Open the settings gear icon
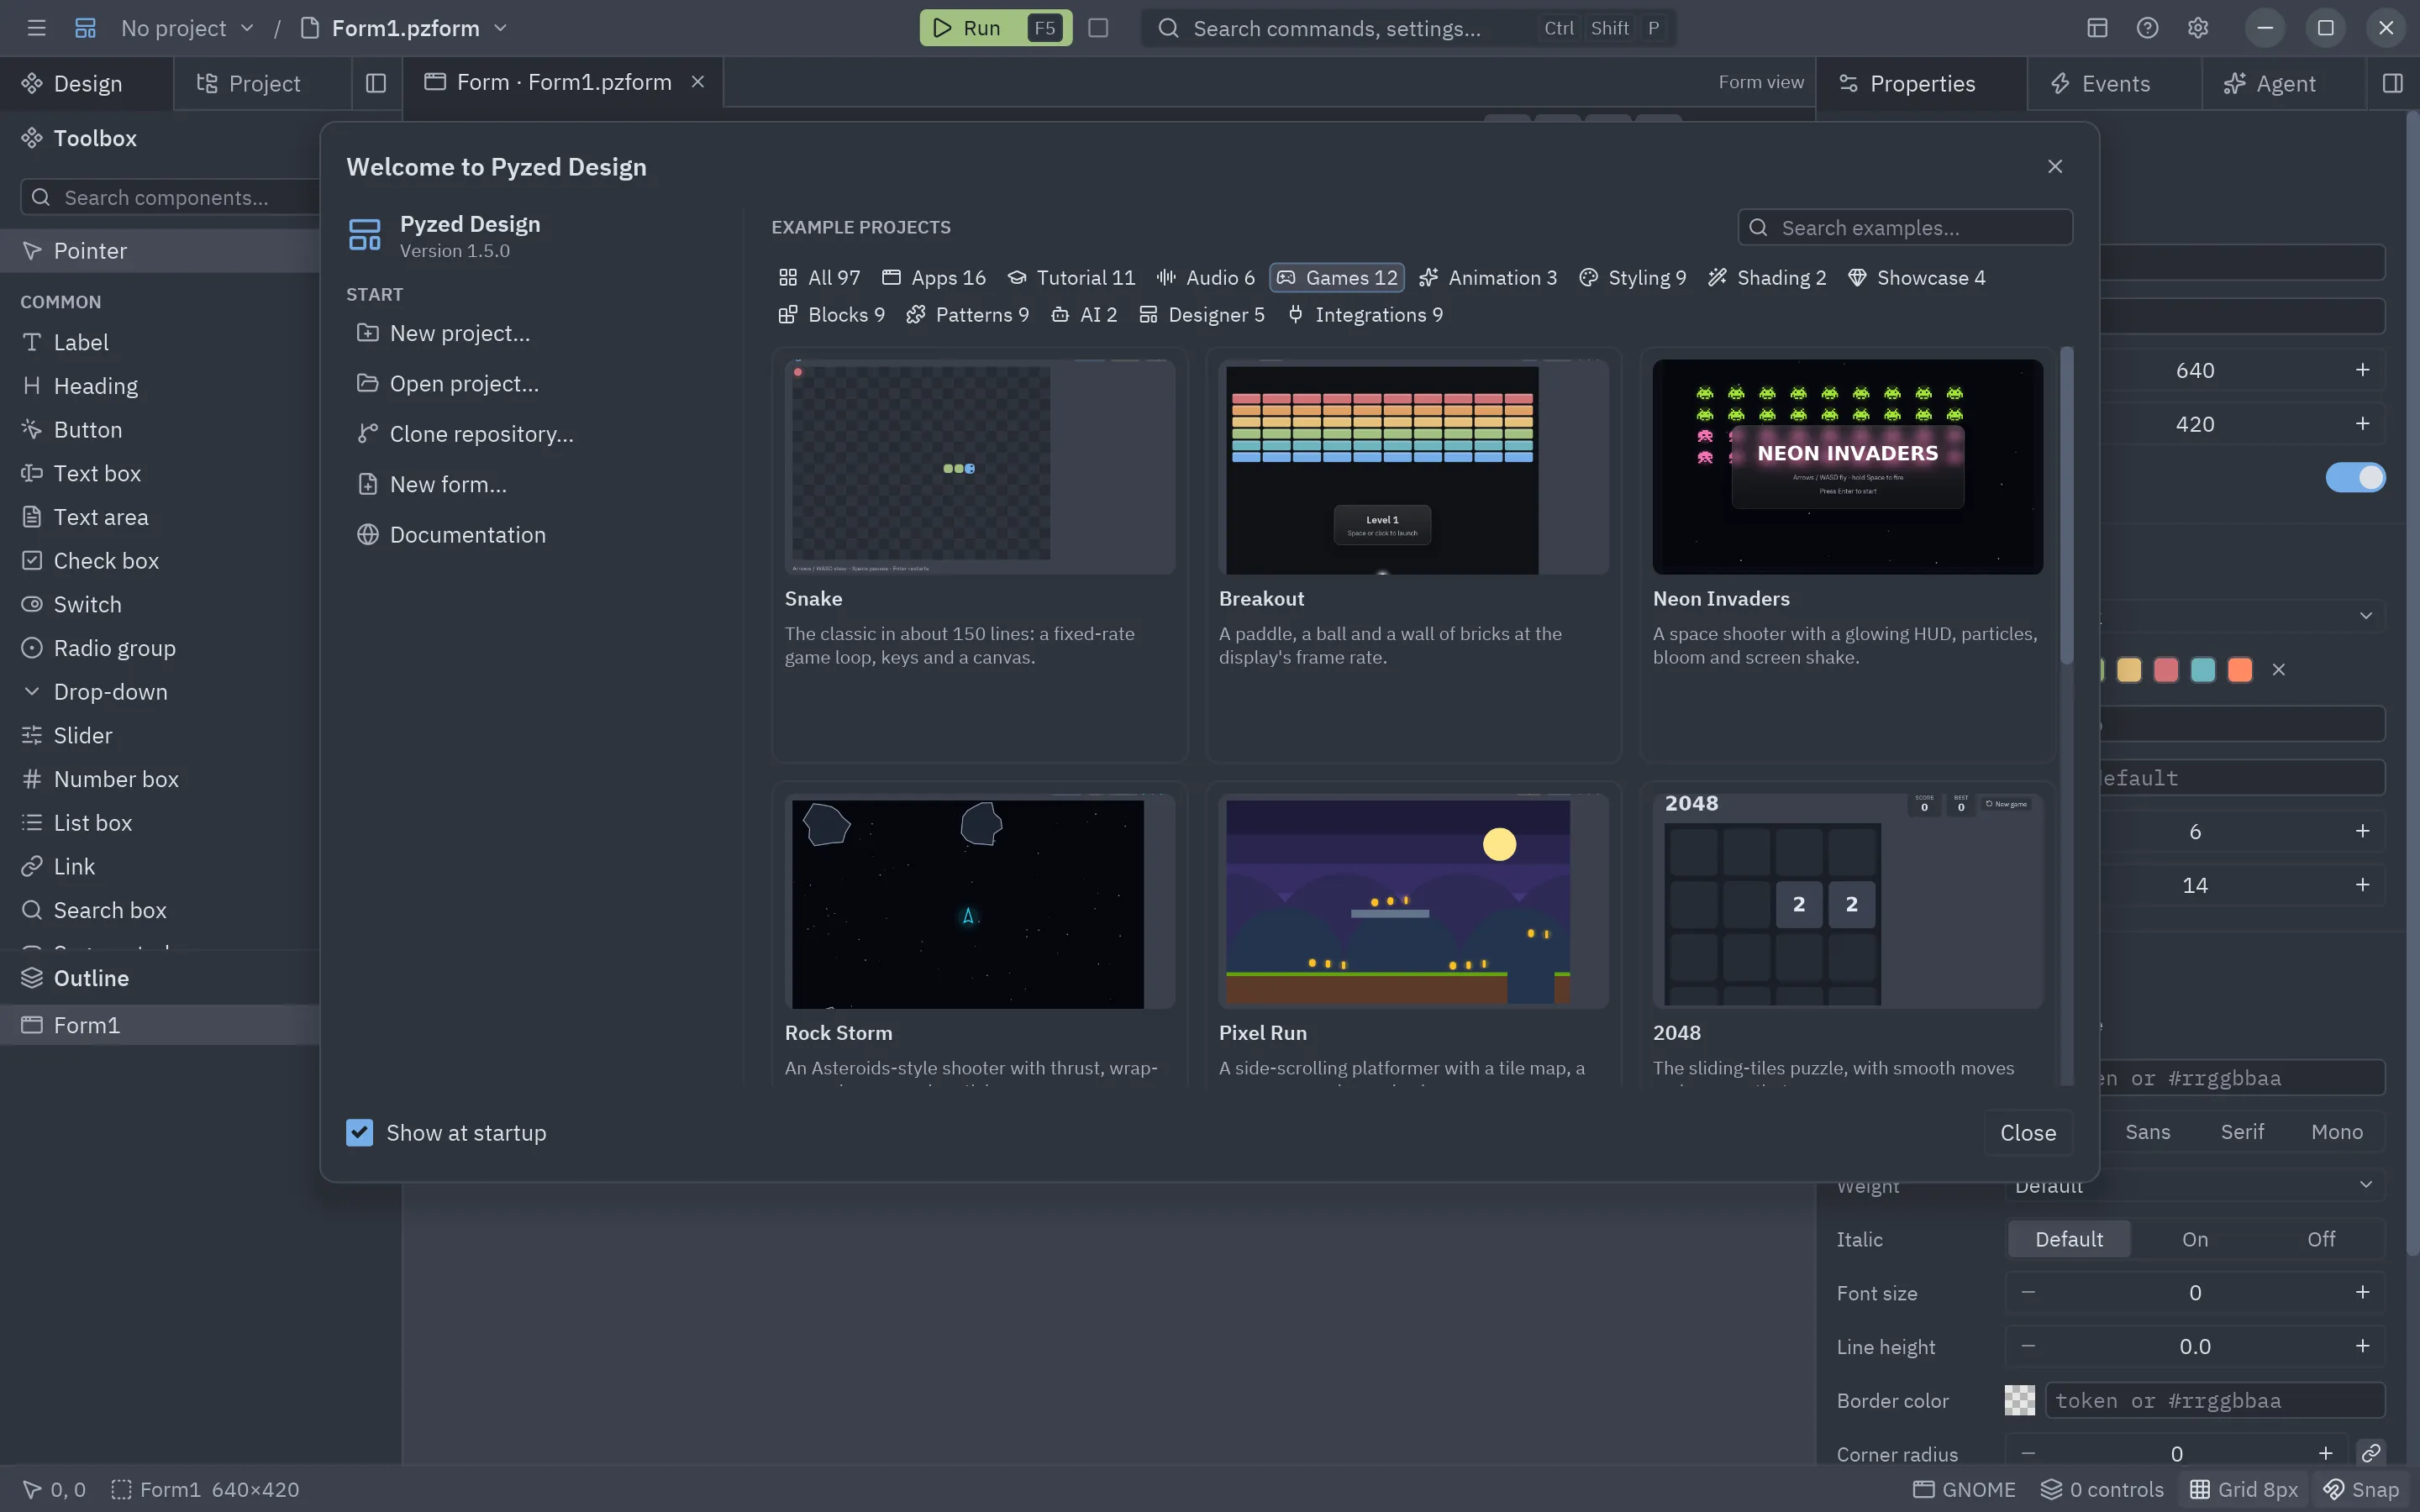This screenshot has width=2420, height=1512. 2197,28
